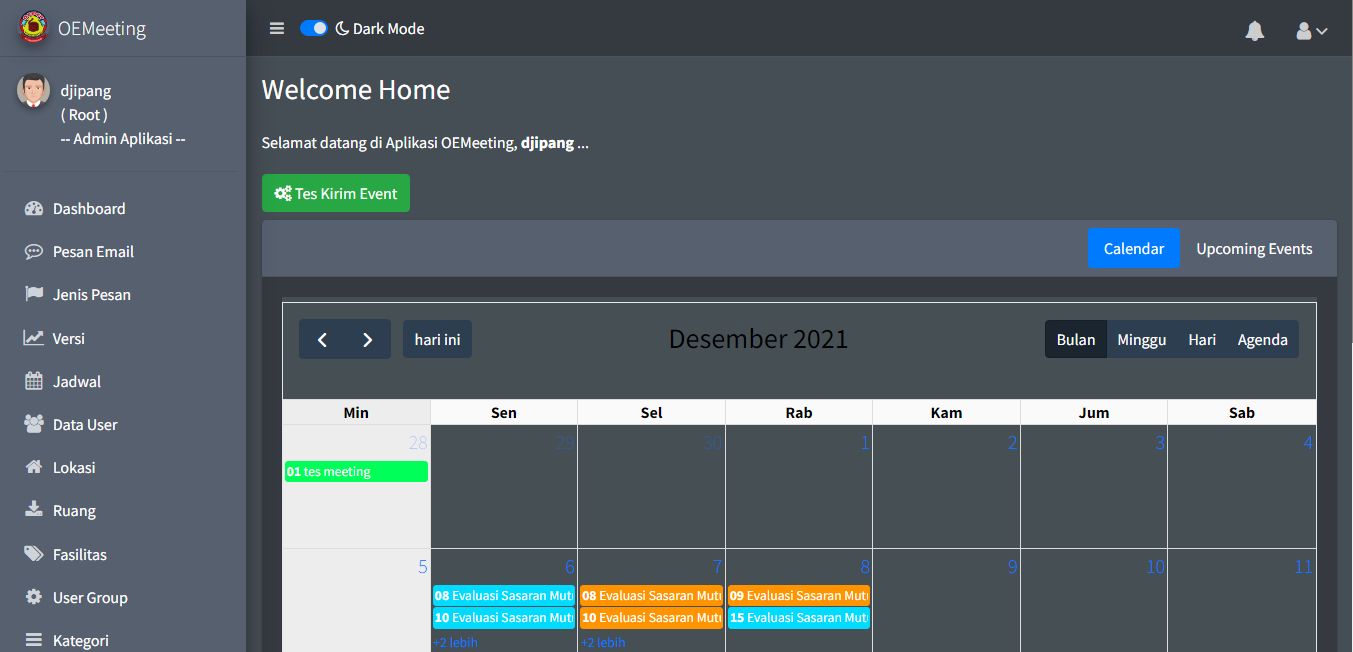Click the 'hari ini' button
This screenshot has height=652, width=1353.
click(437, 340)
